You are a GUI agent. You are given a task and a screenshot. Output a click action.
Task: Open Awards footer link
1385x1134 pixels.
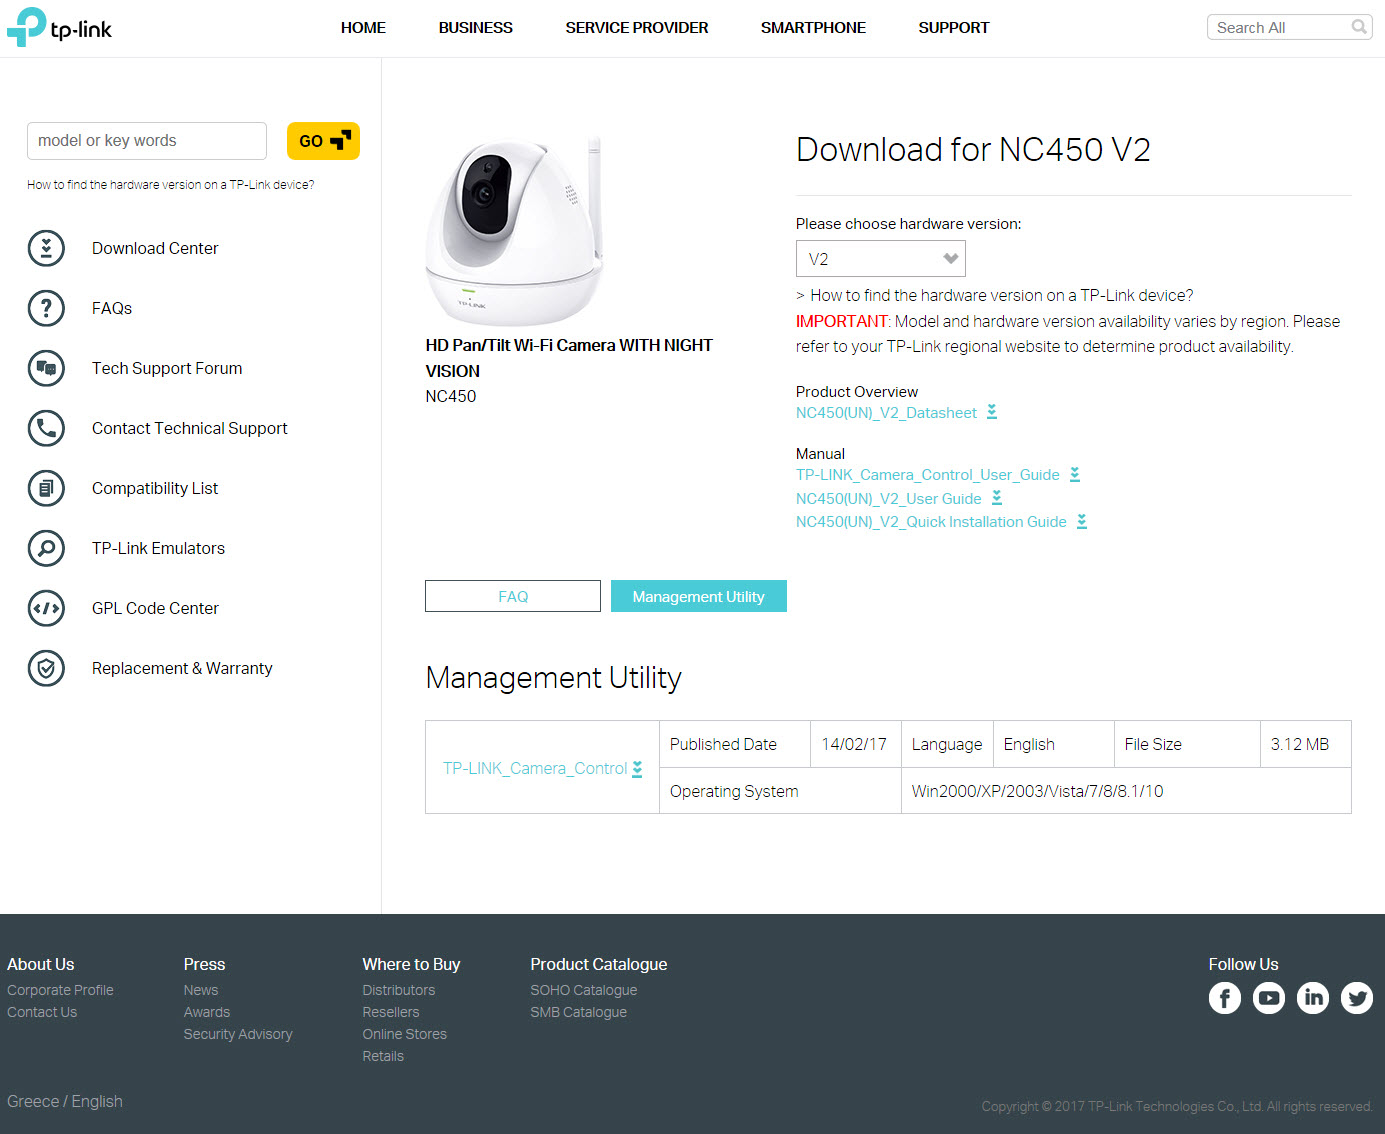click(x=207, y=1012)
